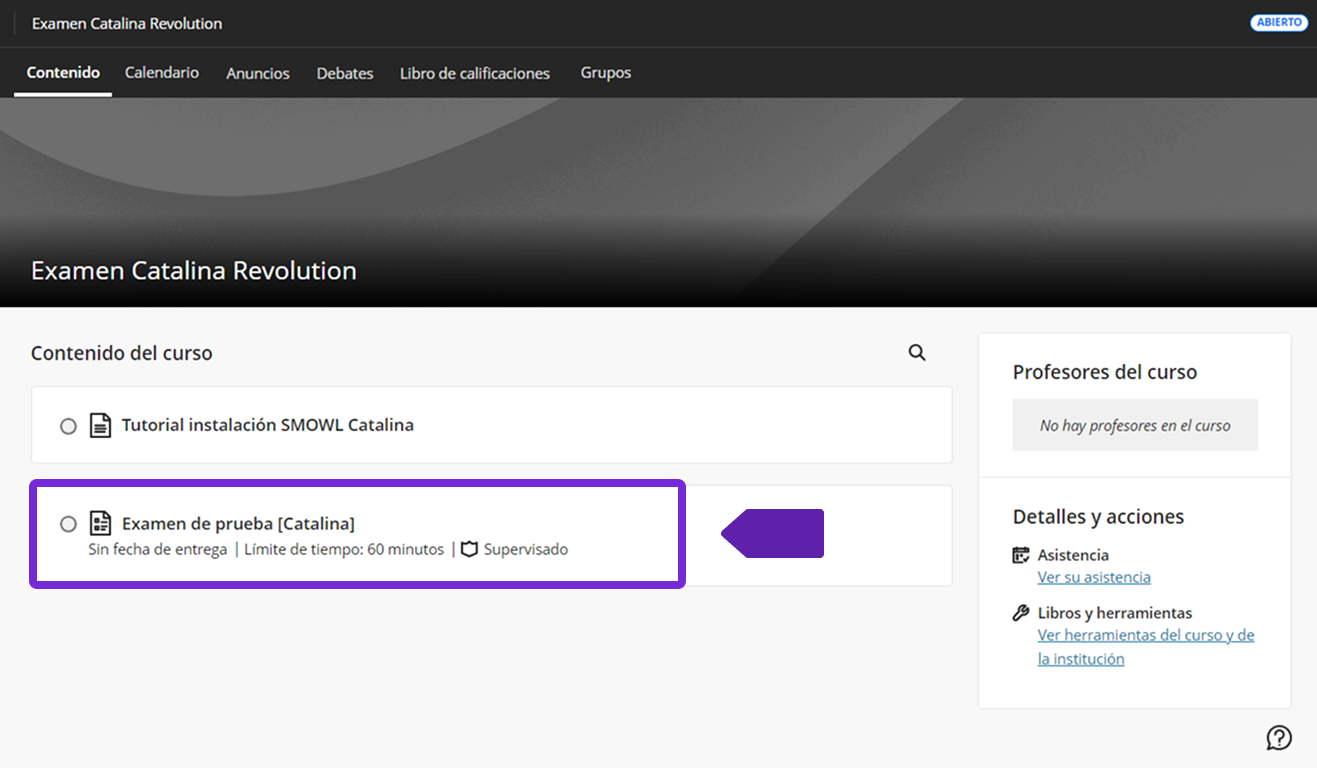Open Libro de calificaciones tab

tap(475, 74)
